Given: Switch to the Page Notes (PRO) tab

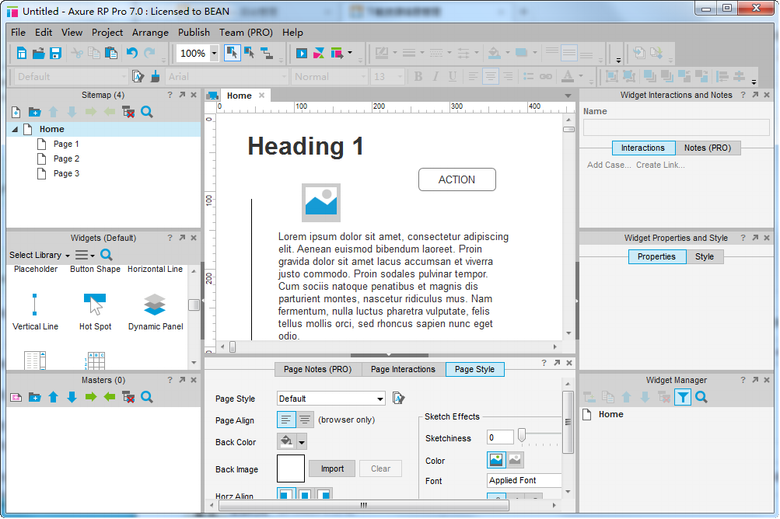Looking at the screenshot, I should [x=317, y=369].
